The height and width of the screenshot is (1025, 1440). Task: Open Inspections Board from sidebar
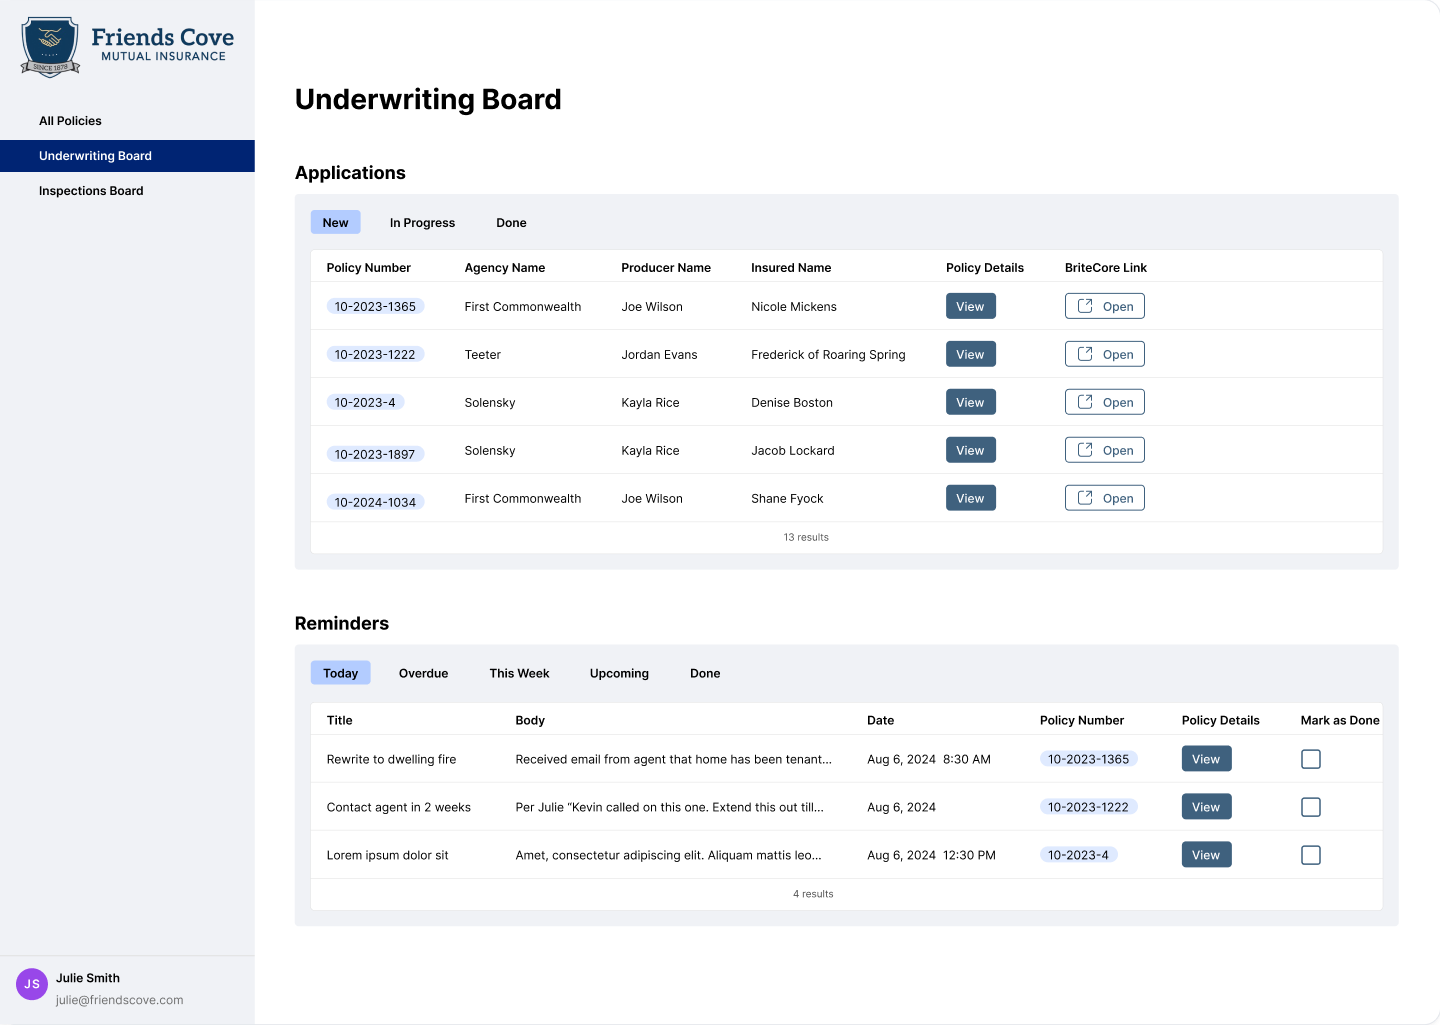pos(91,191)
